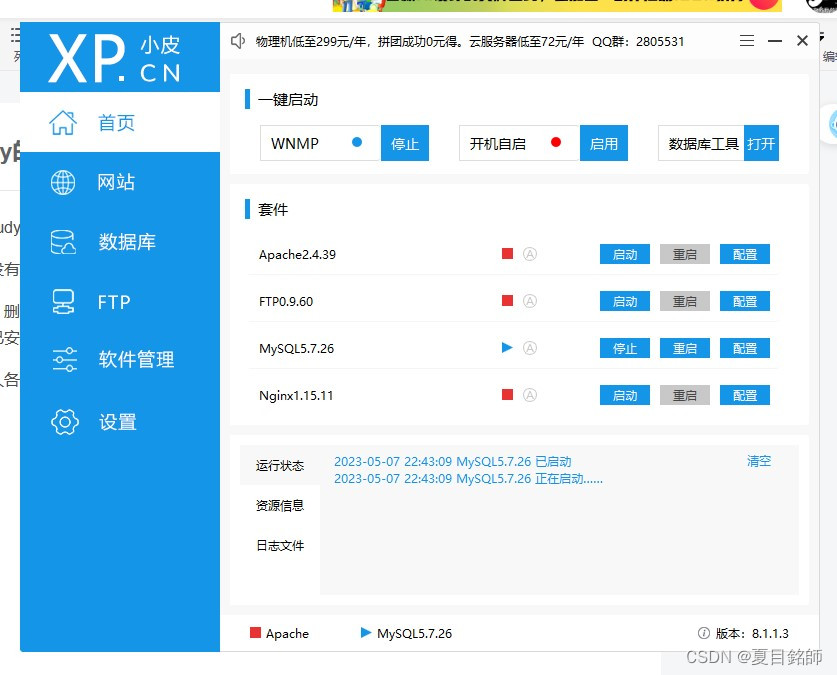Image resolution: width=837 pixels, height=675 pixels.
Task: Open the 首页 home icon
Action: [63, 123]
